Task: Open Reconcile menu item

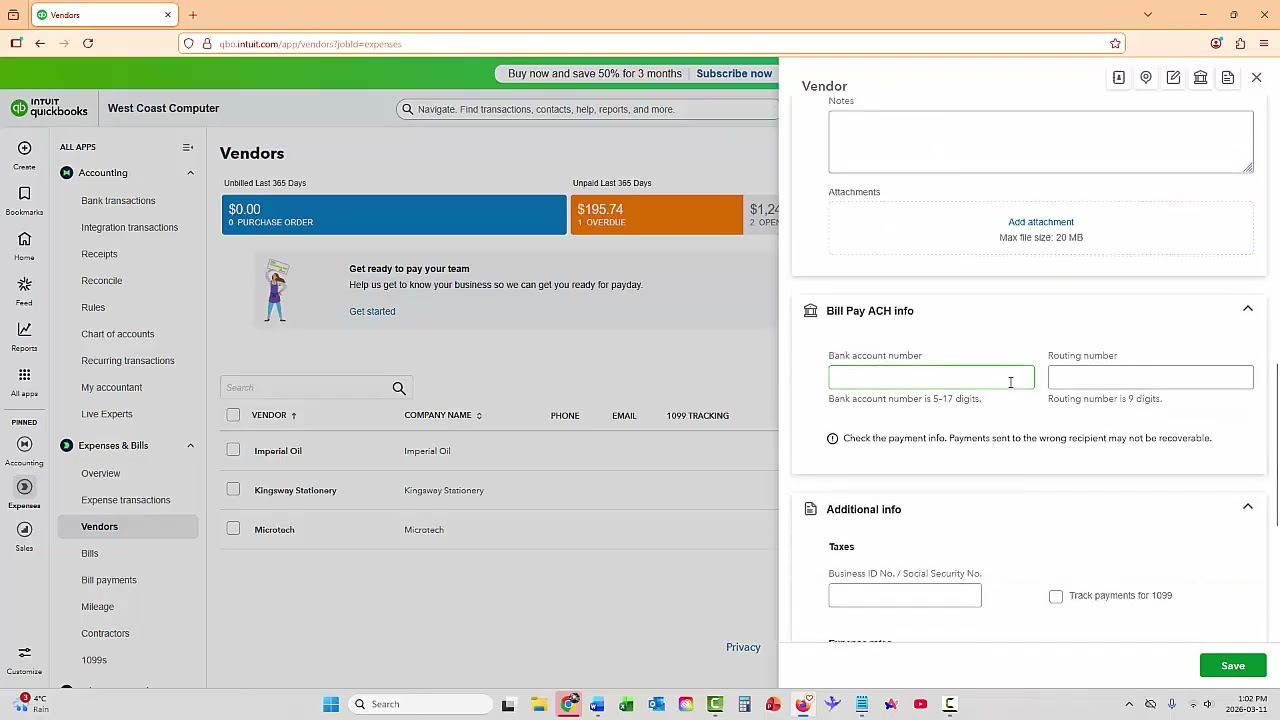Action: pyautogui.click(x=101, y=281)
